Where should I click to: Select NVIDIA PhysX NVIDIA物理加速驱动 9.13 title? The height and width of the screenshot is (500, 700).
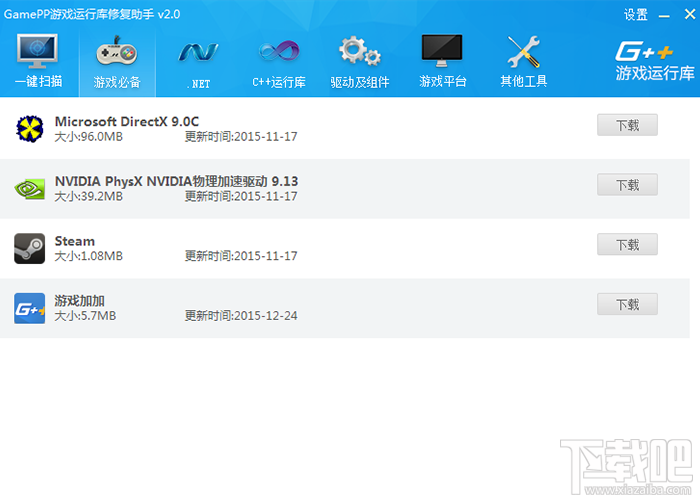[176, 181]
